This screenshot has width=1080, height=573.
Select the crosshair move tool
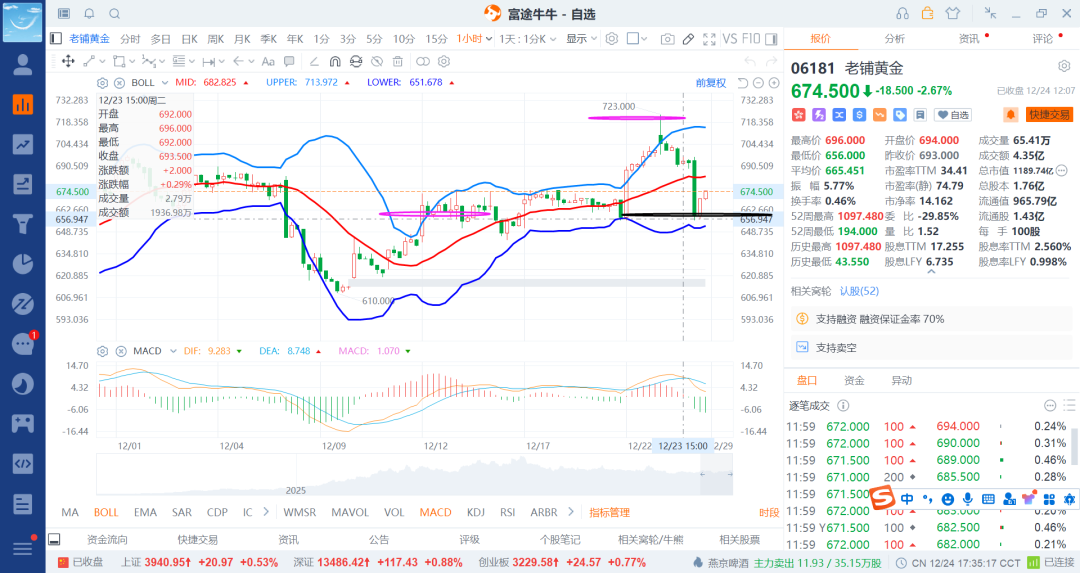pos(68,61)
